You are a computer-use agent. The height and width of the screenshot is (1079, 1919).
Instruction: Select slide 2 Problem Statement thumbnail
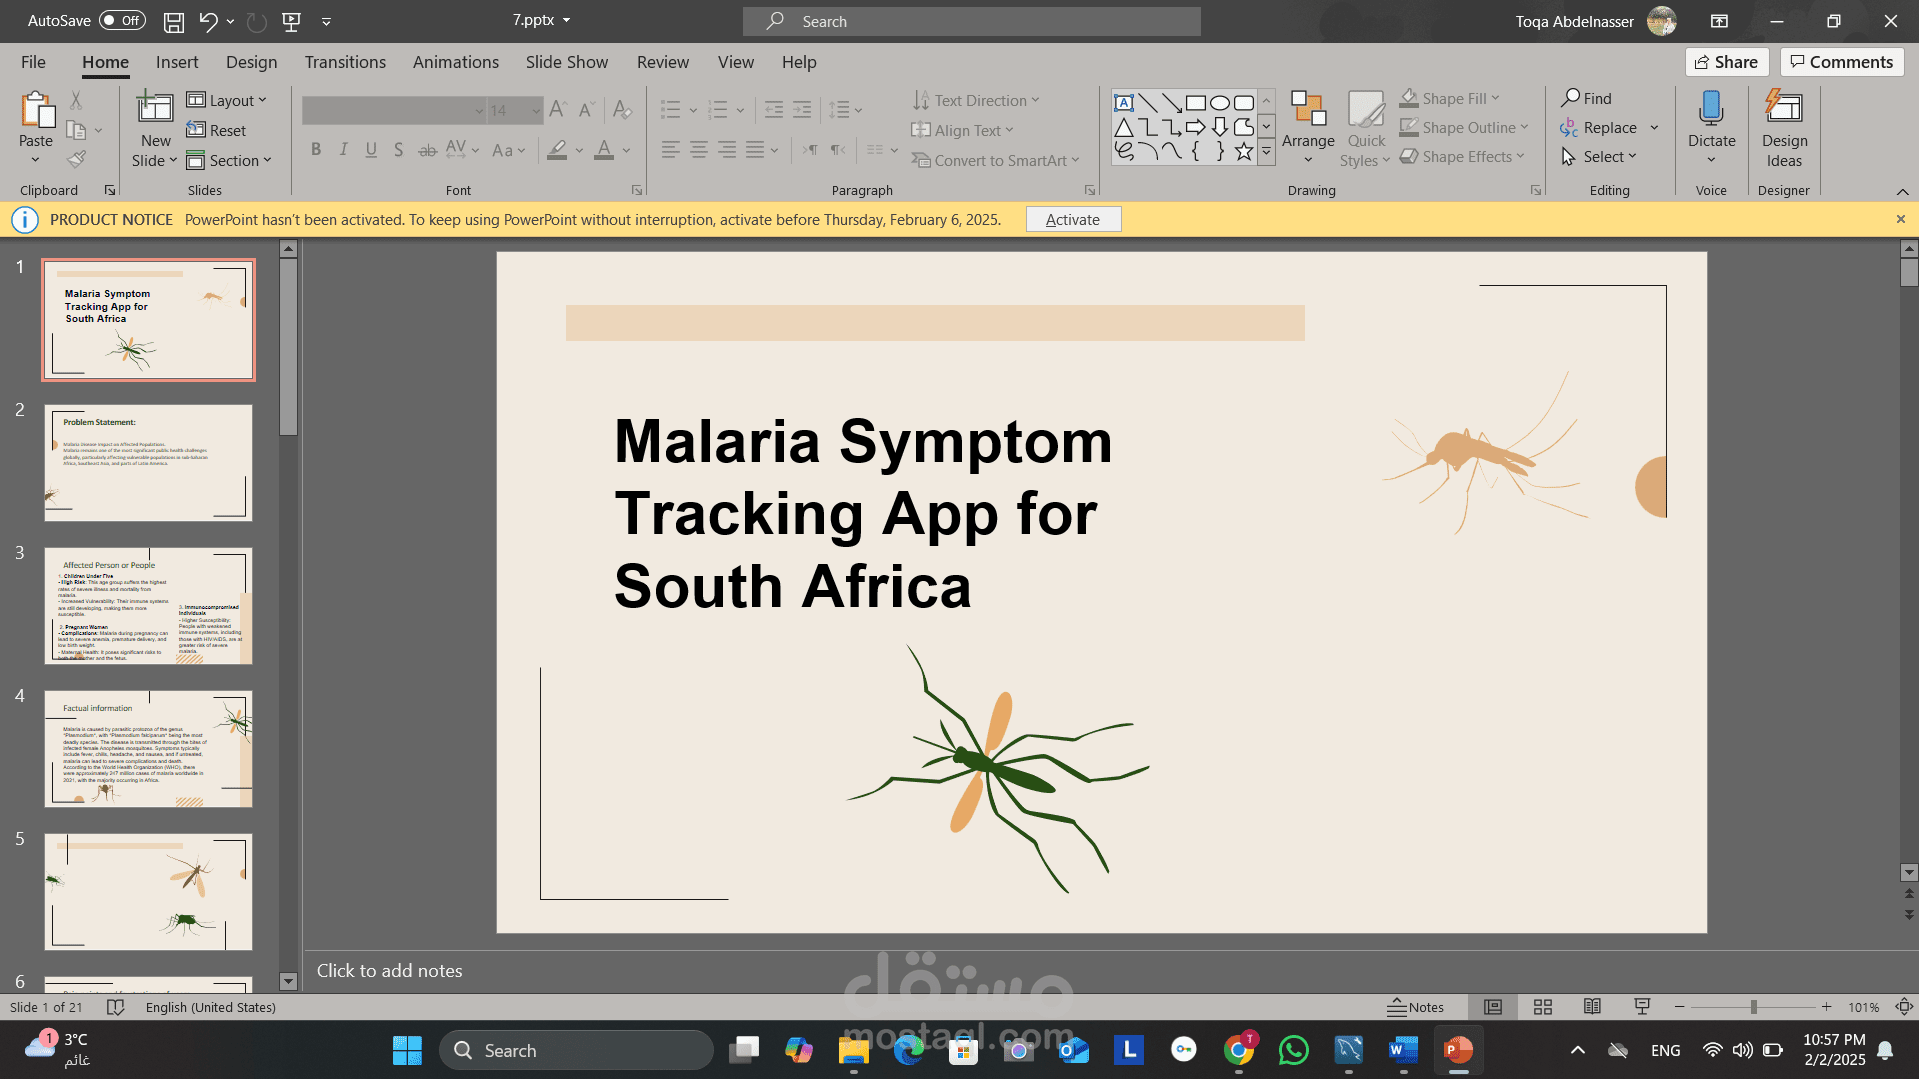(148, 463)
